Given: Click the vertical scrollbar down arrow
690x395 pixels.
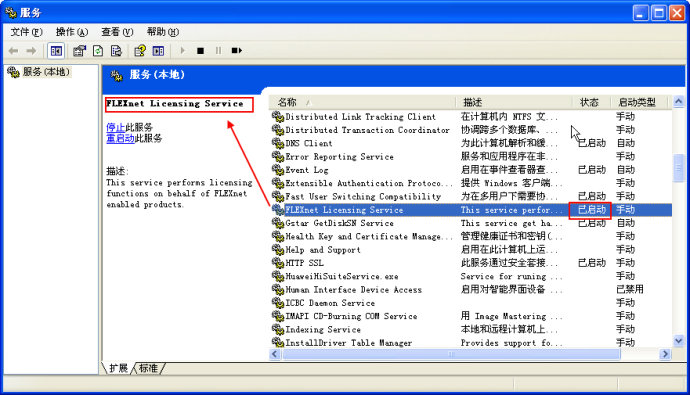Looking at the screenshot, I should point(679,340).
